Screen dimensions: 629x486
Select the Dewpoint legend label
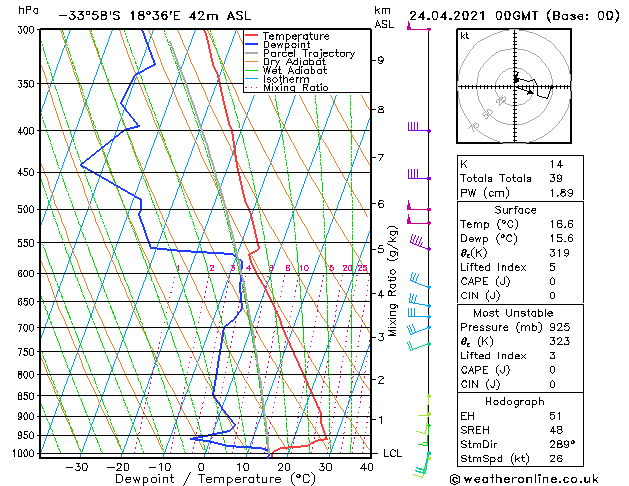pos(287,45)
